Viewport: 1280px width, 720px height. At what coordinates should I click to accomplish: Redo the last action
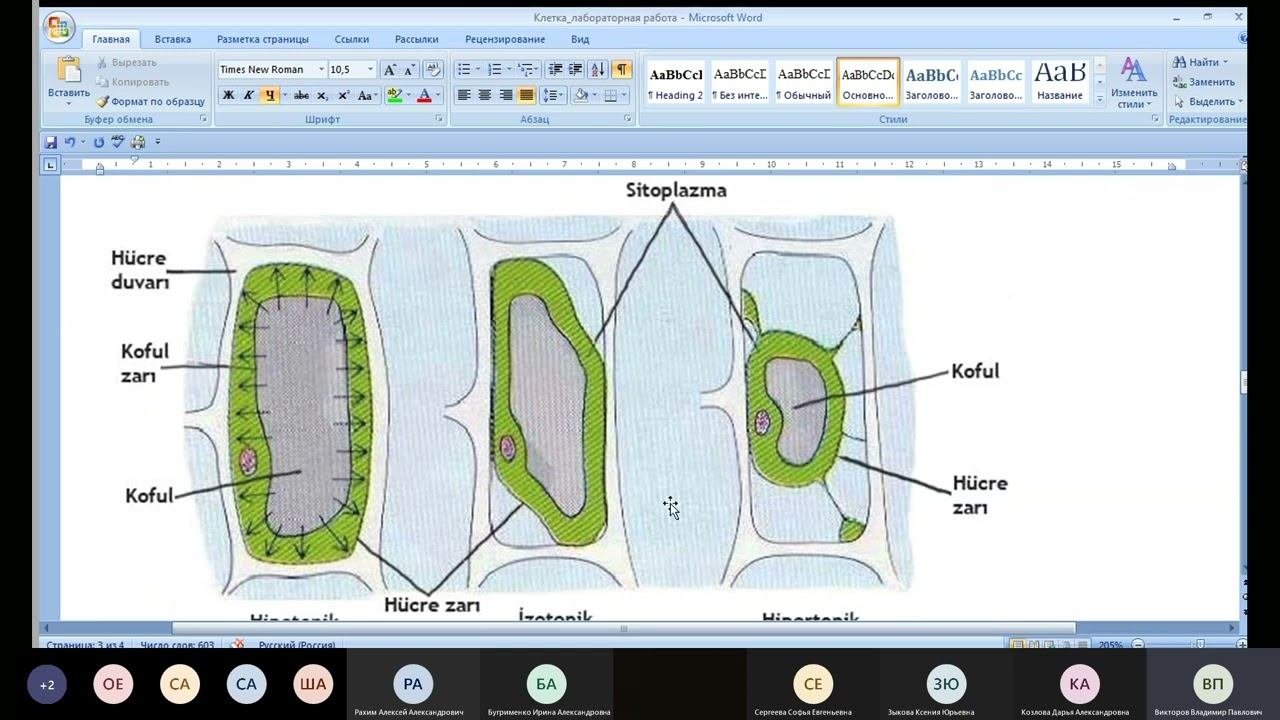coord(99,142)
